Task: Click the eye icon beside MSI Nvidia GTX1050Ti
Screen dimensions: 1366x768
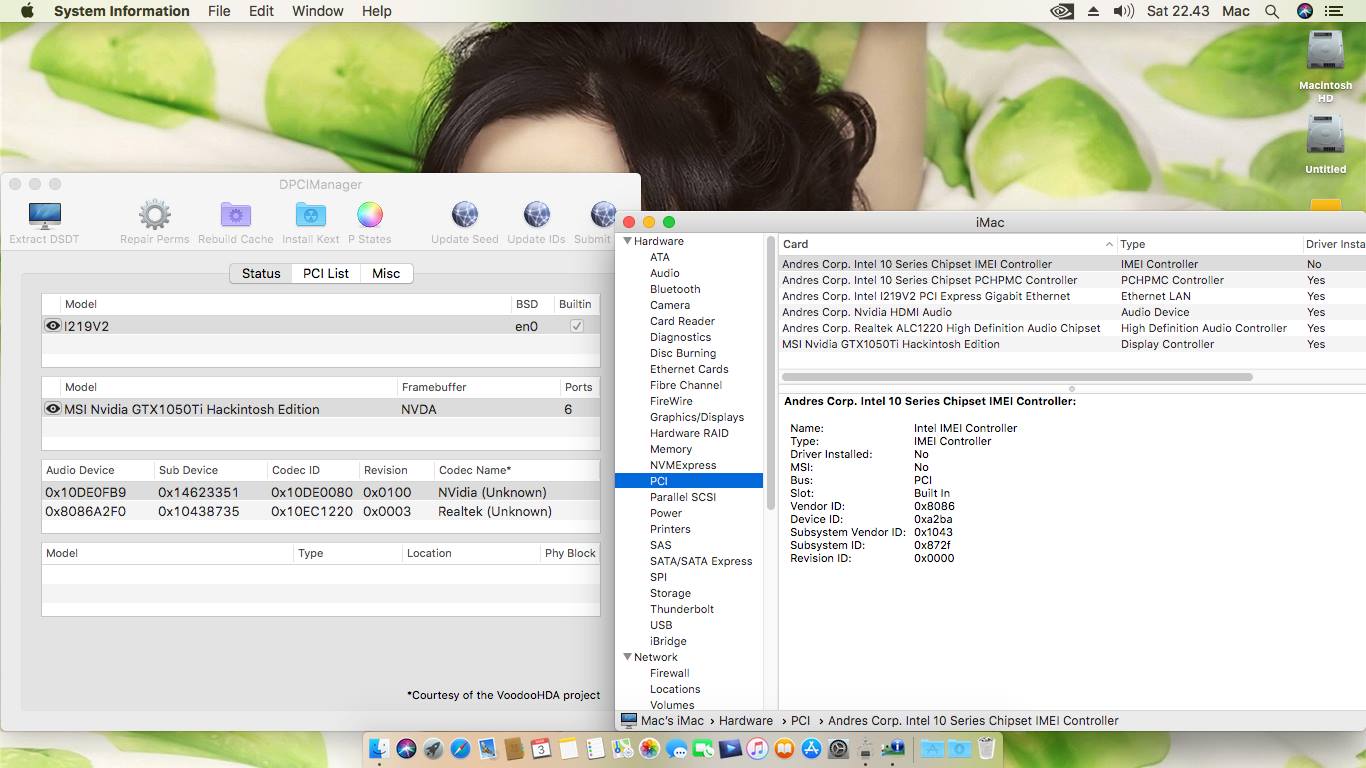Action: pyautogui.click(x=53, y=409)
